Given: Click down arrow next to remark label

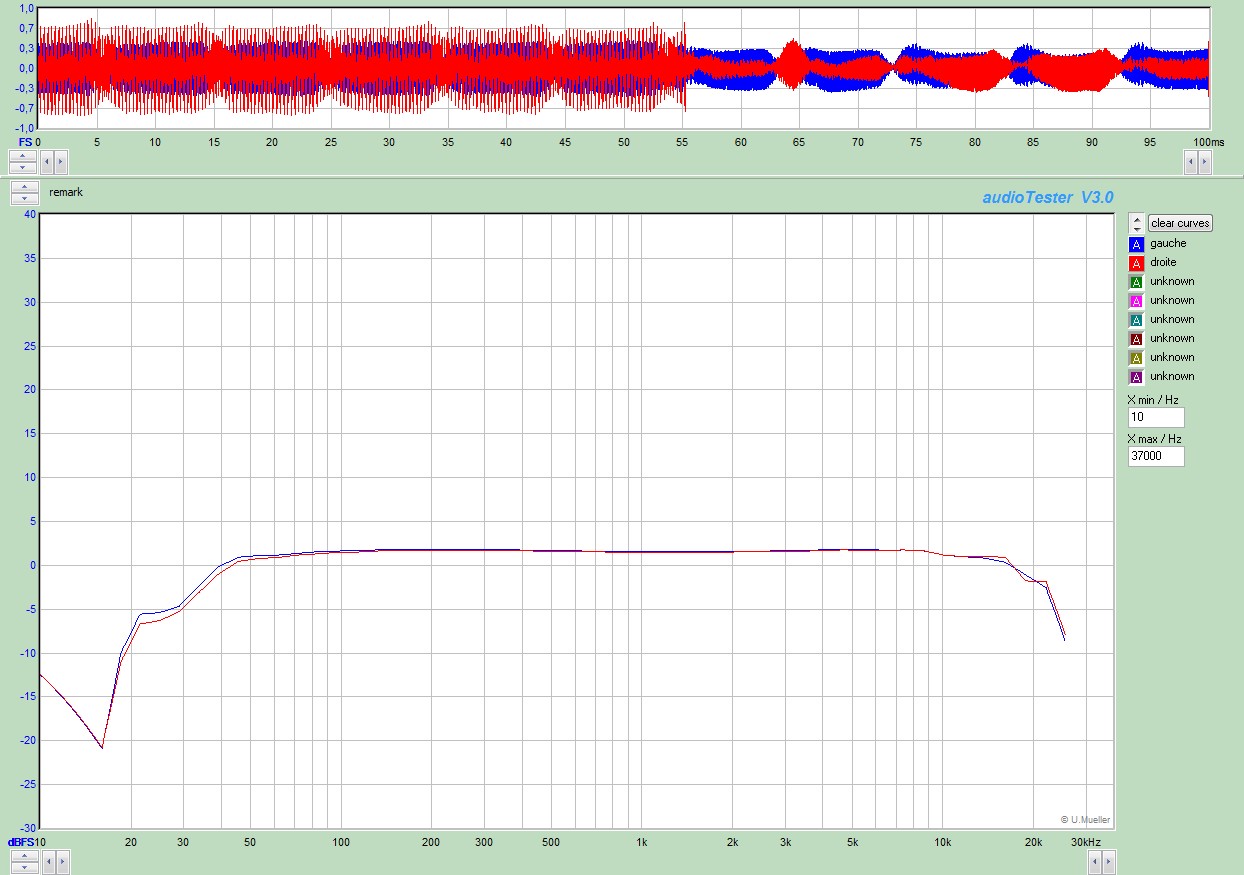Looking at the screenshot, I should (23, 198).
